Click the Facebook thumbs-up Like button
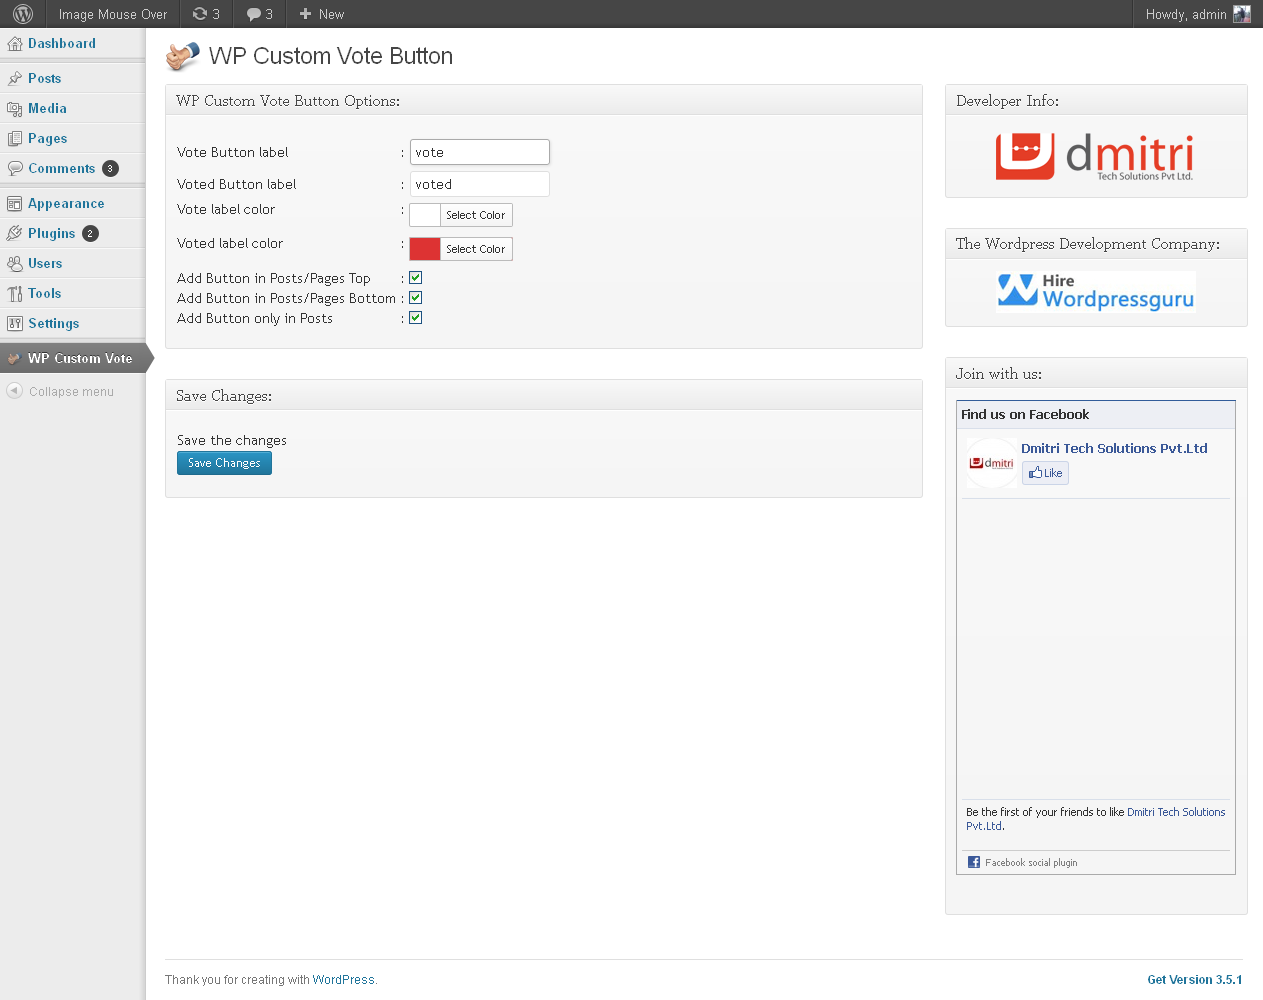Viewport: 1263px width, 1000px height. coord(1045,473)
